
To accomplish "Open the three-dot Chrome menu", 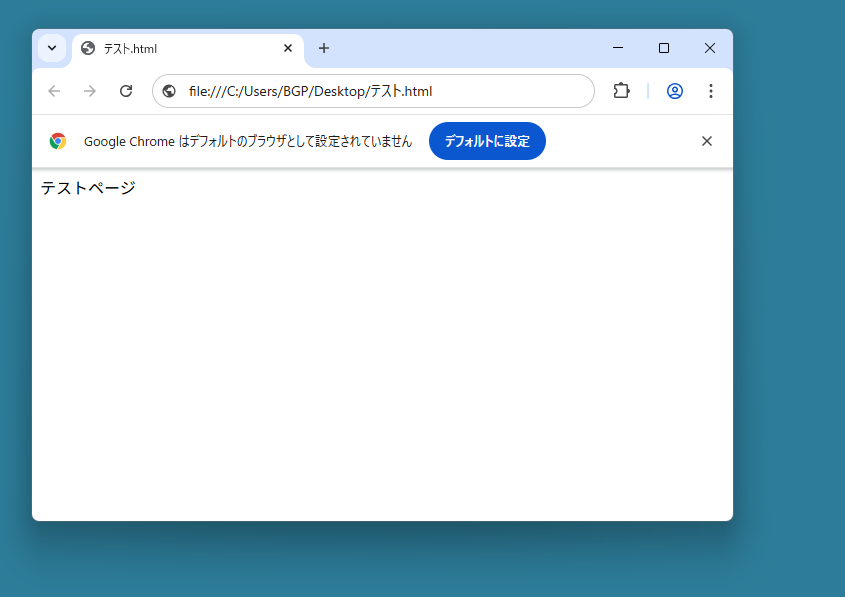I will [x=711, y=91].
